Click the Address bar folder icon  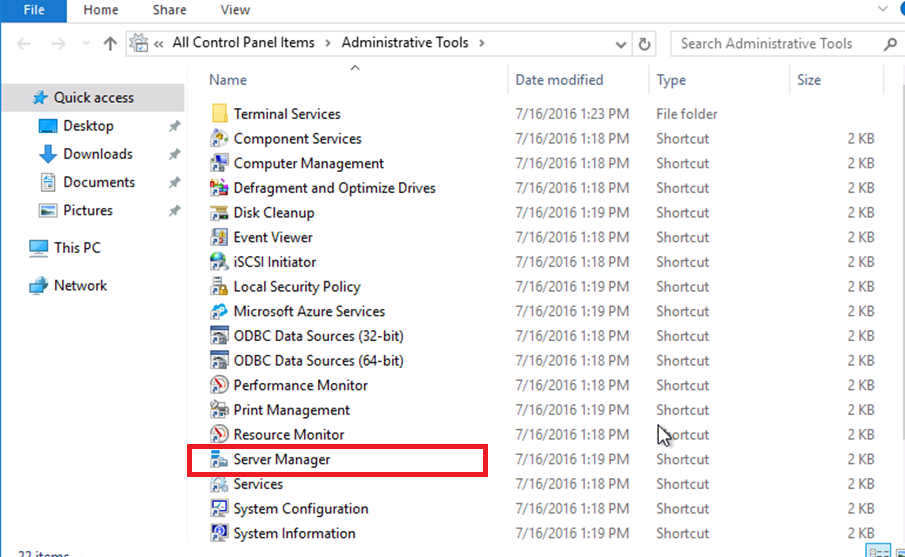(x=139, y=43)
